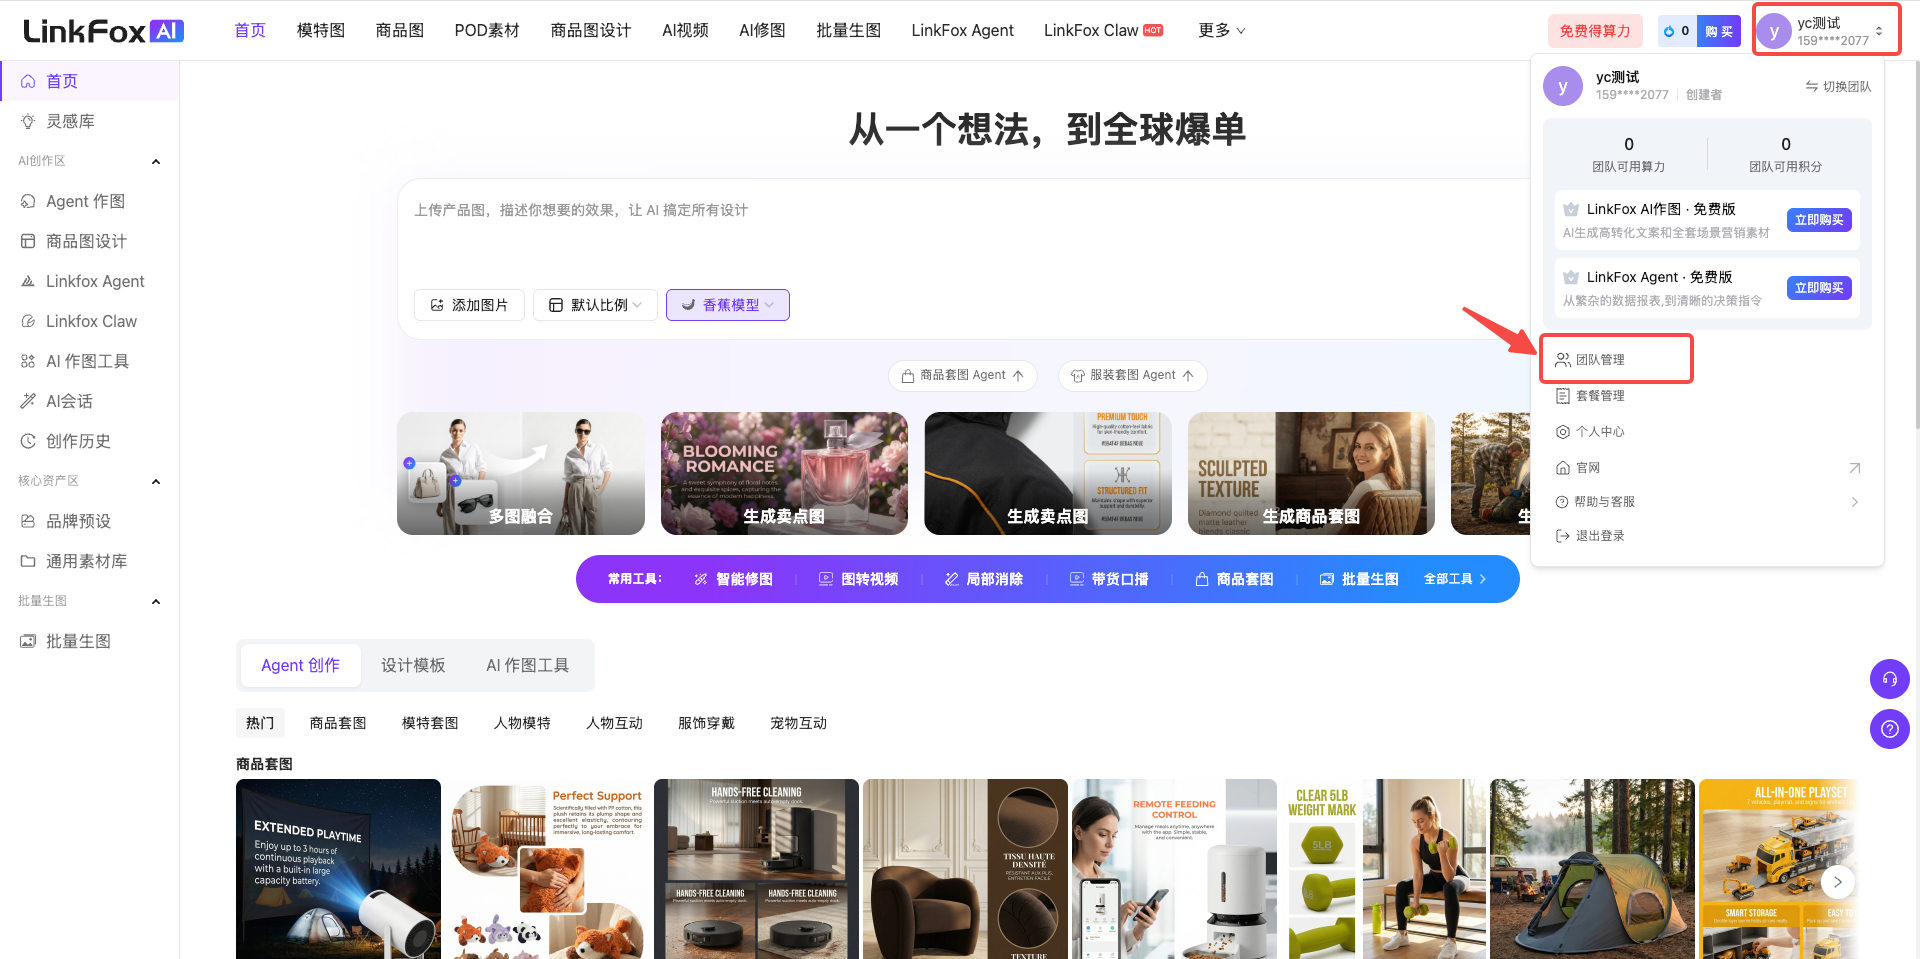
Task: Open Agent 作图 in the sidebar
Action: (90, 201)
